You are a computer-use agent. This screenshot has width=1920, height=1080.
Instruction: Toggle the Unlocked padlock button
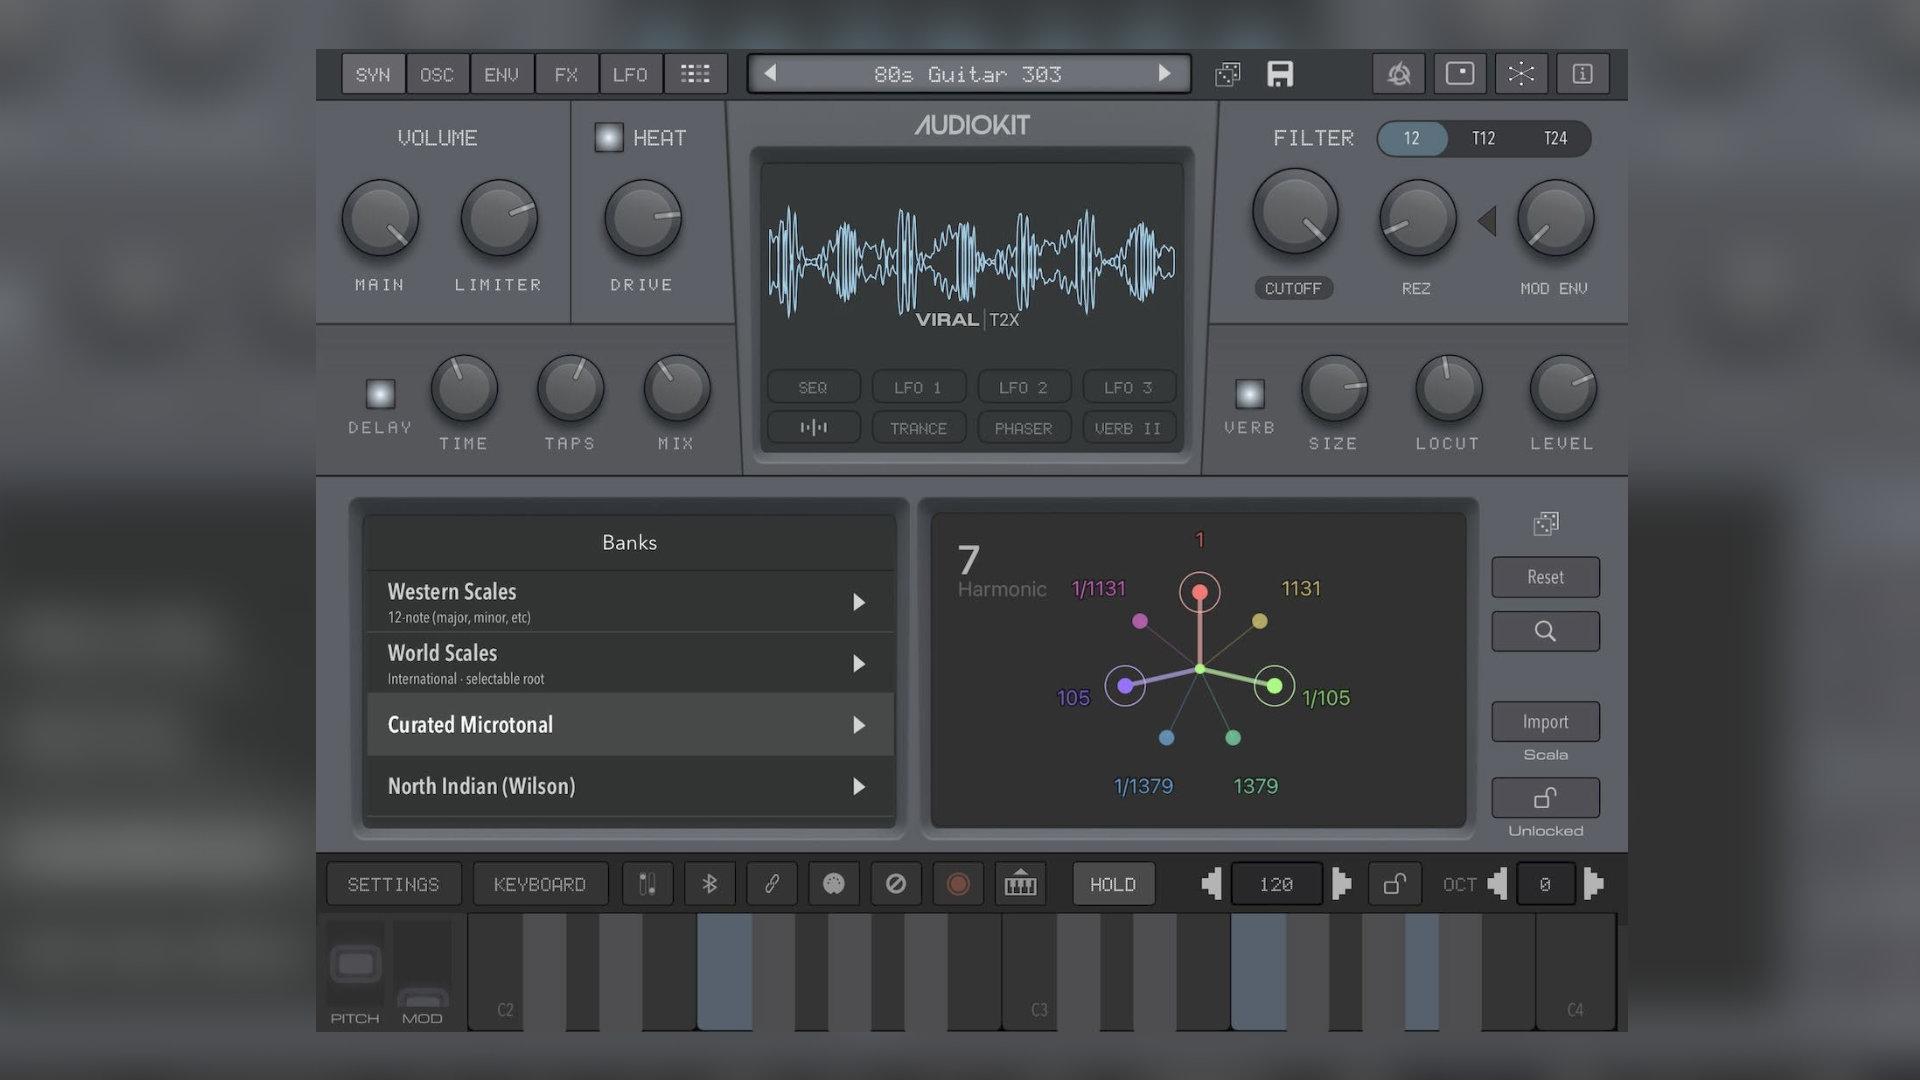pyautogui.click(x=1545, y=798)
